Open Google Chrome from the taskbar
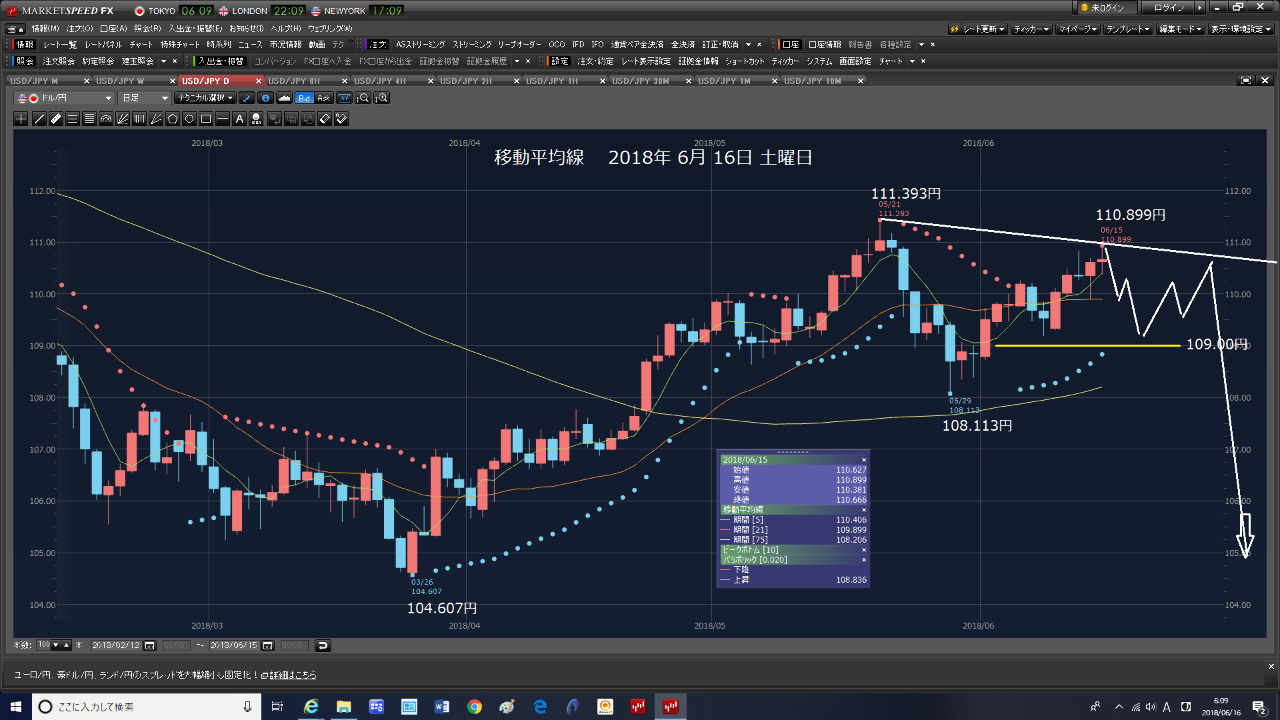This screenshot has width=1280, height=720. (474, 707)
